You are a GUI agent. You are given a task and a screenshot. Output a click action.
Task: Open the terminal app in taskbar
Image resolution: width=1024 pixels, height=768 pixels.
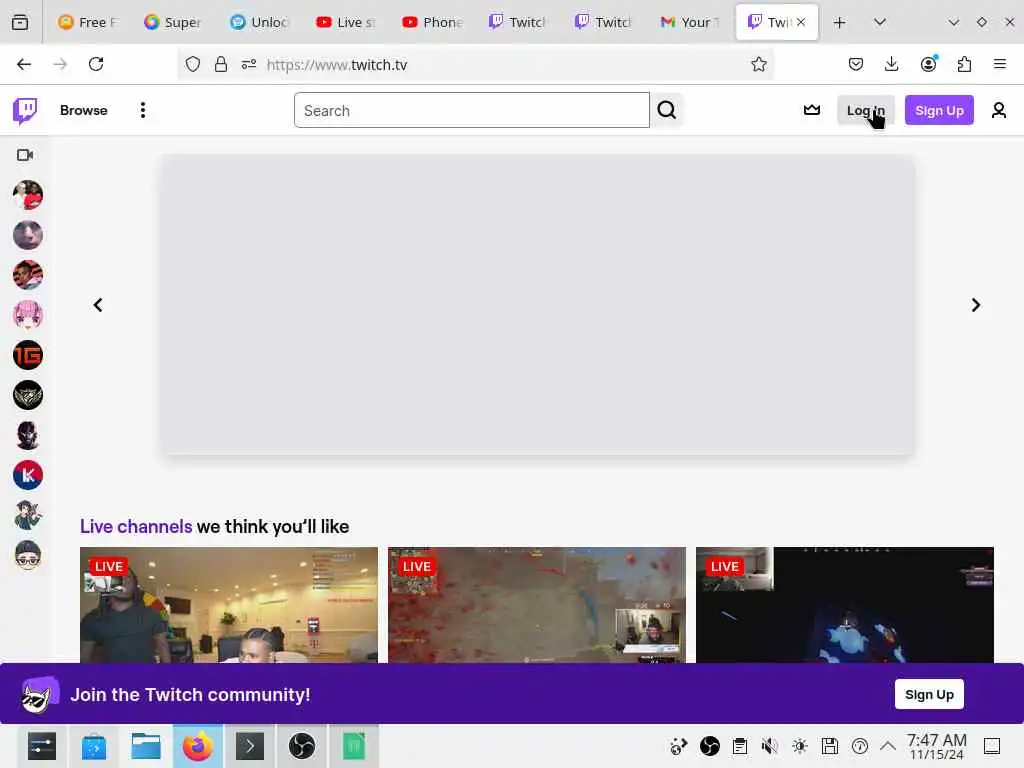click(249, 746)
